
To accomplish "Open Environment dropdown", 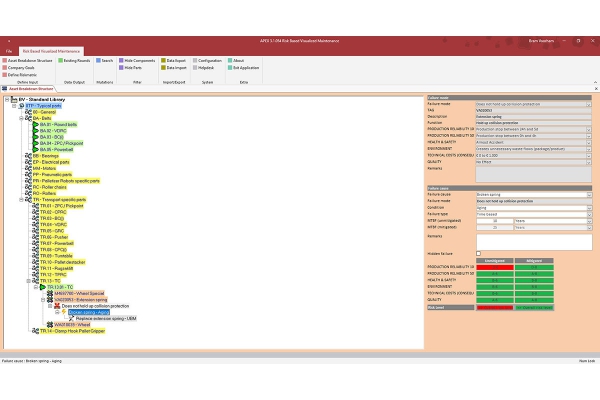I will click(589, 149).
